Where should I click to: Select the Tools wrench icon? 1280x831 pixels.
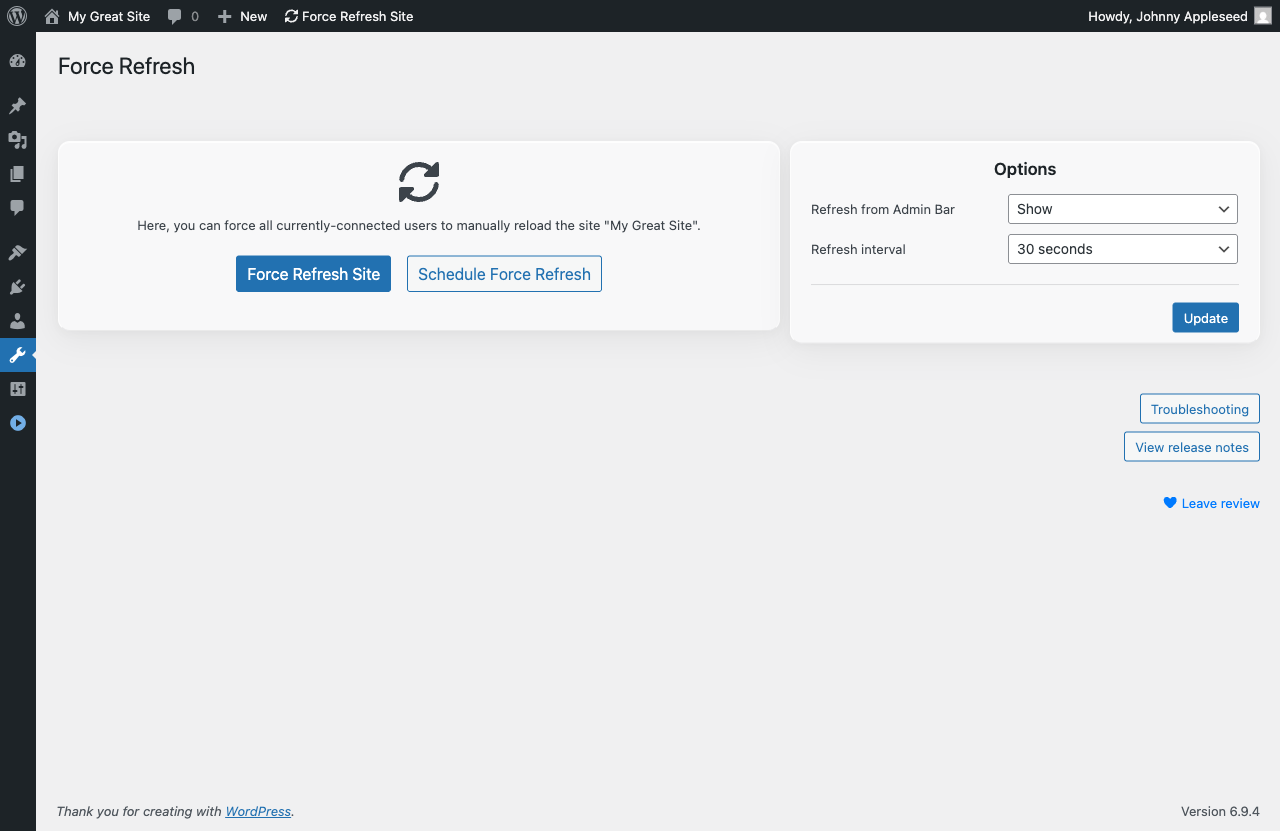[x=17, y=355]
